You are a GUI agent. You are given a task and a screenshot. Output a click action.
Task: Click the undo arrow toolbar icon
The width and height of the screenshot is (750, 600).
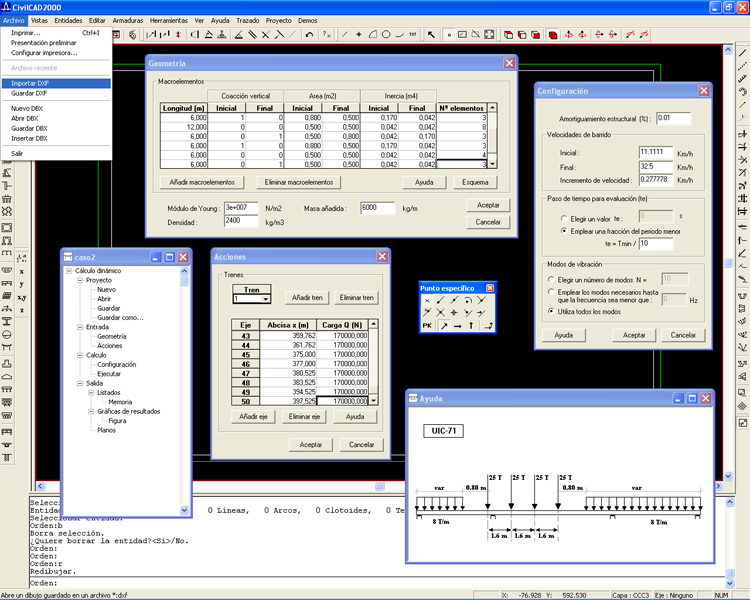click(309, 34)
